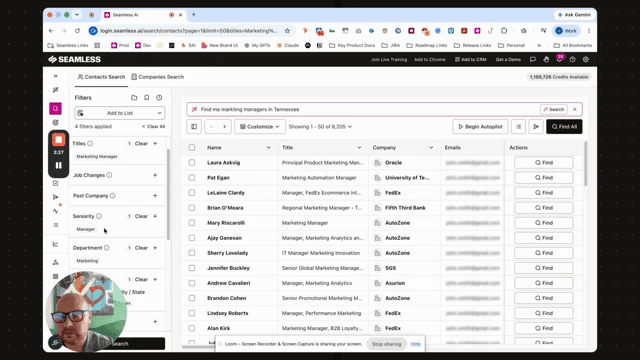Viewport: 640px width, 360px height.
Task: Click Get a Demo link
Action: pos(508,59)
